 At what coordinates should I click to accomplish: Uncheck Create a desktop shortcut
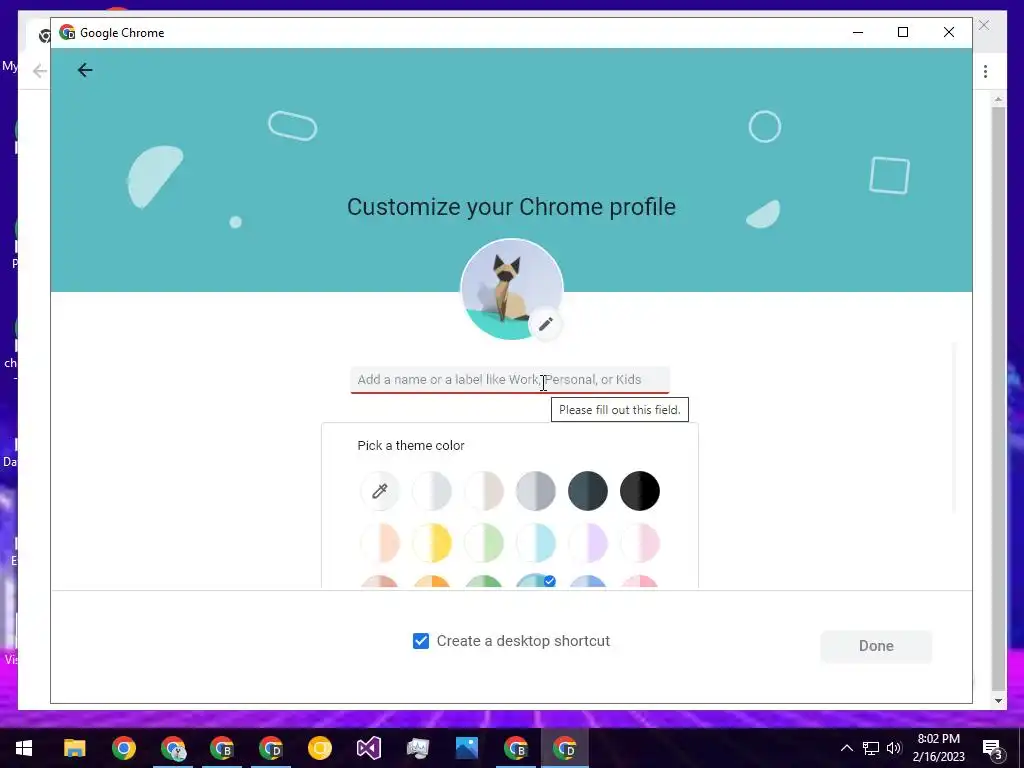pos(421,641)
